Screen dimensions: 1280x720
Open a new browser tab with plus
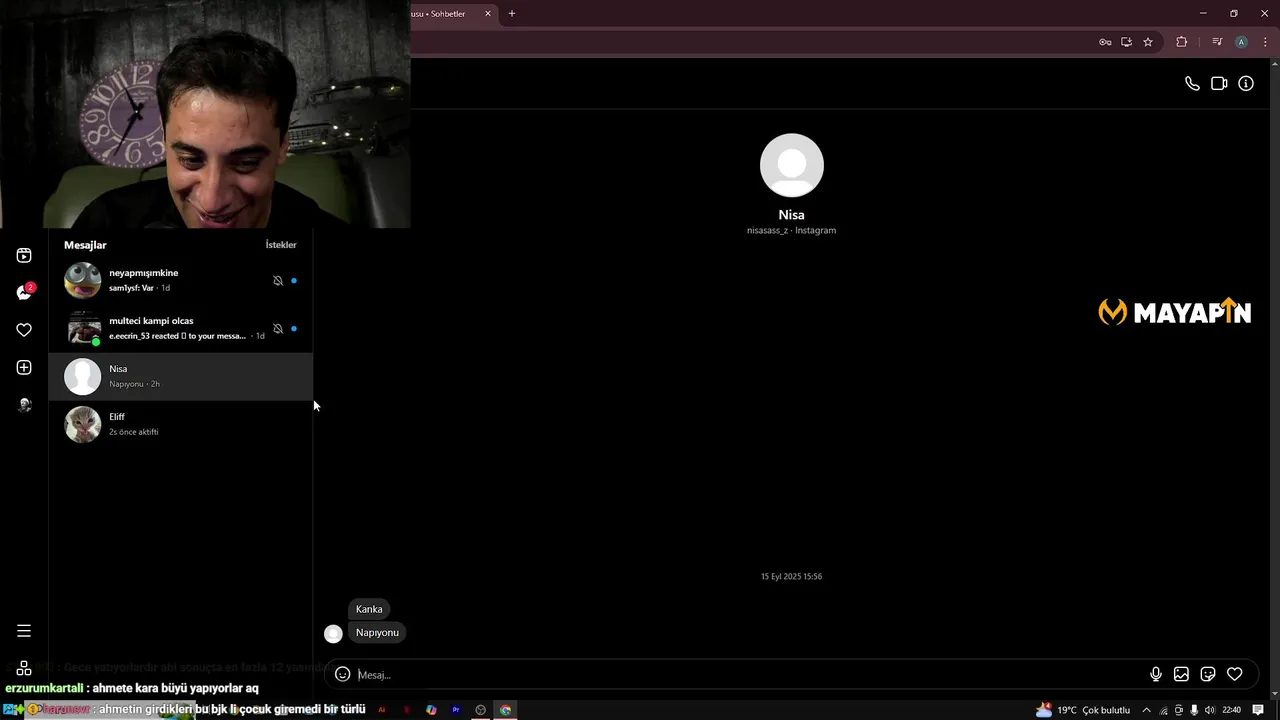tap(512, 14)
